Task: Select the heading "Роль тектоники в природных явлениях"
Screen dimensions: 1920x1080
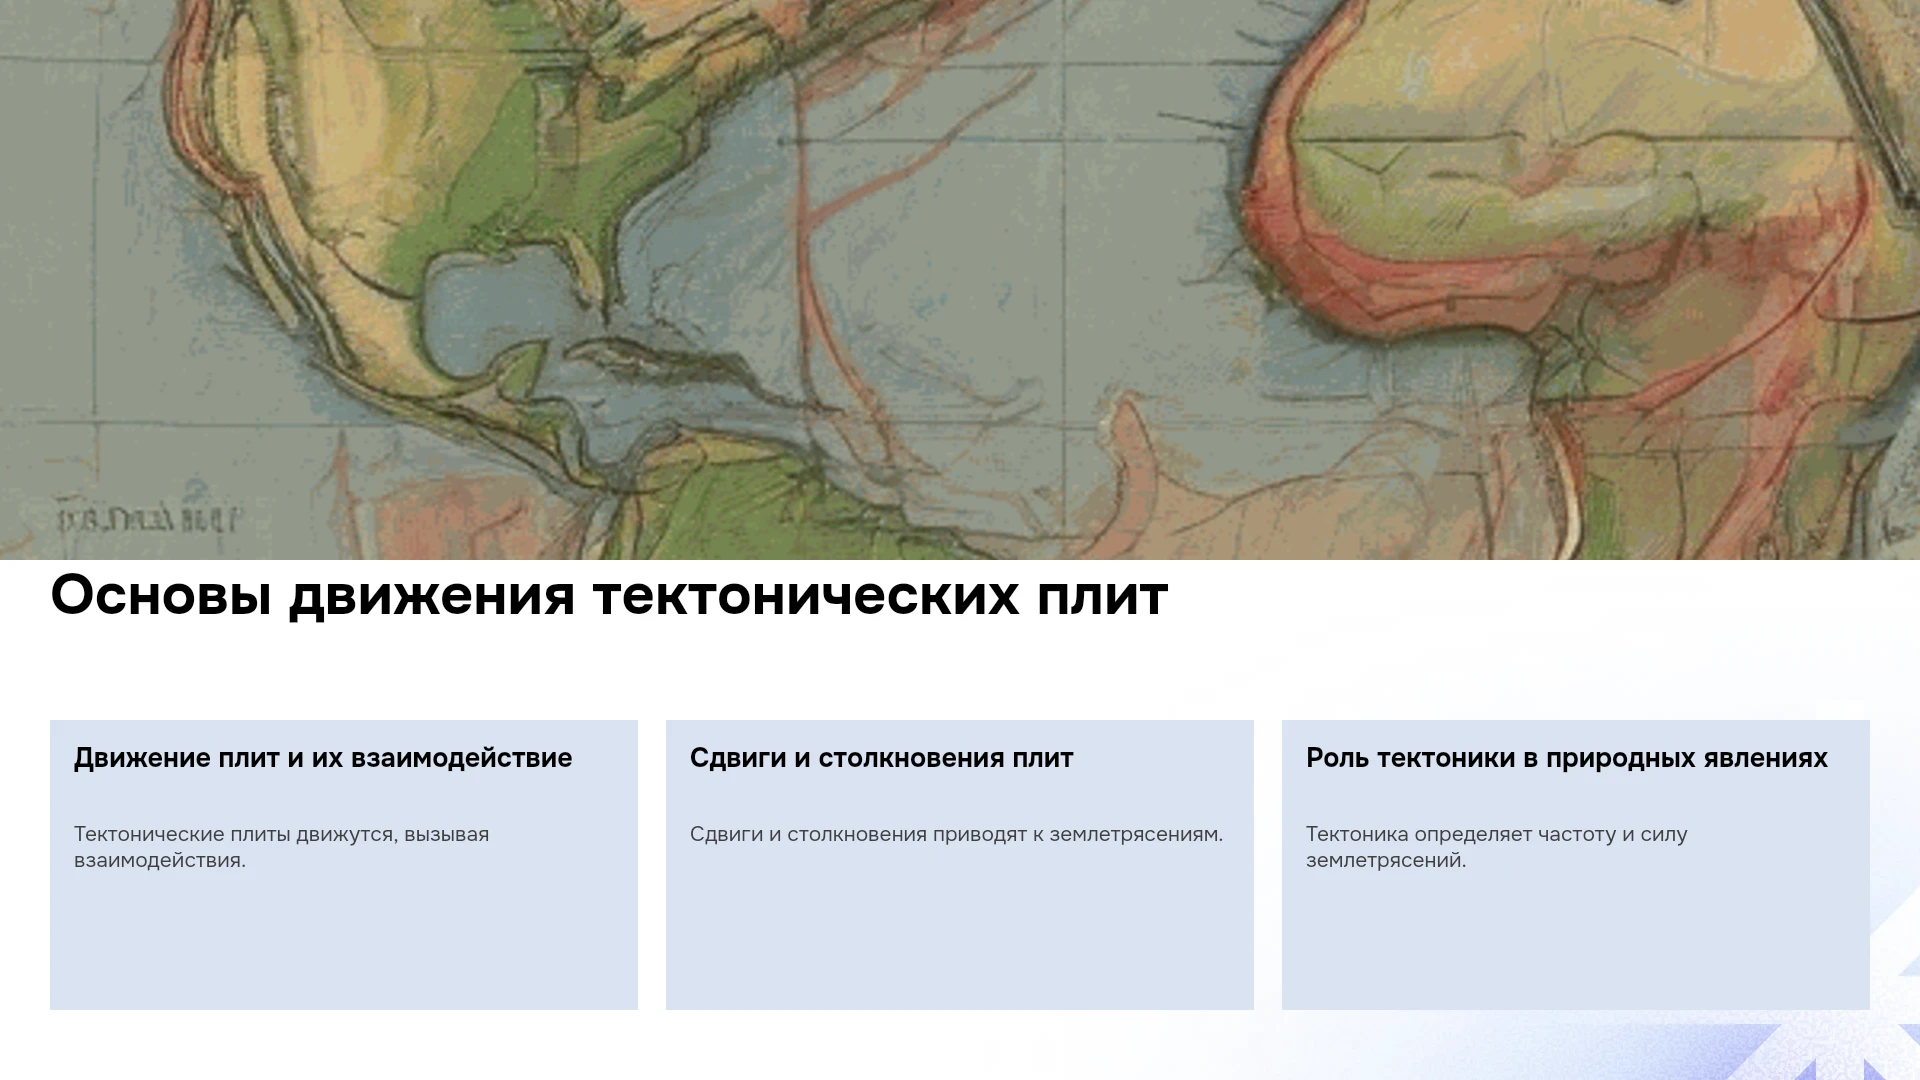Action: (1566, 758)
